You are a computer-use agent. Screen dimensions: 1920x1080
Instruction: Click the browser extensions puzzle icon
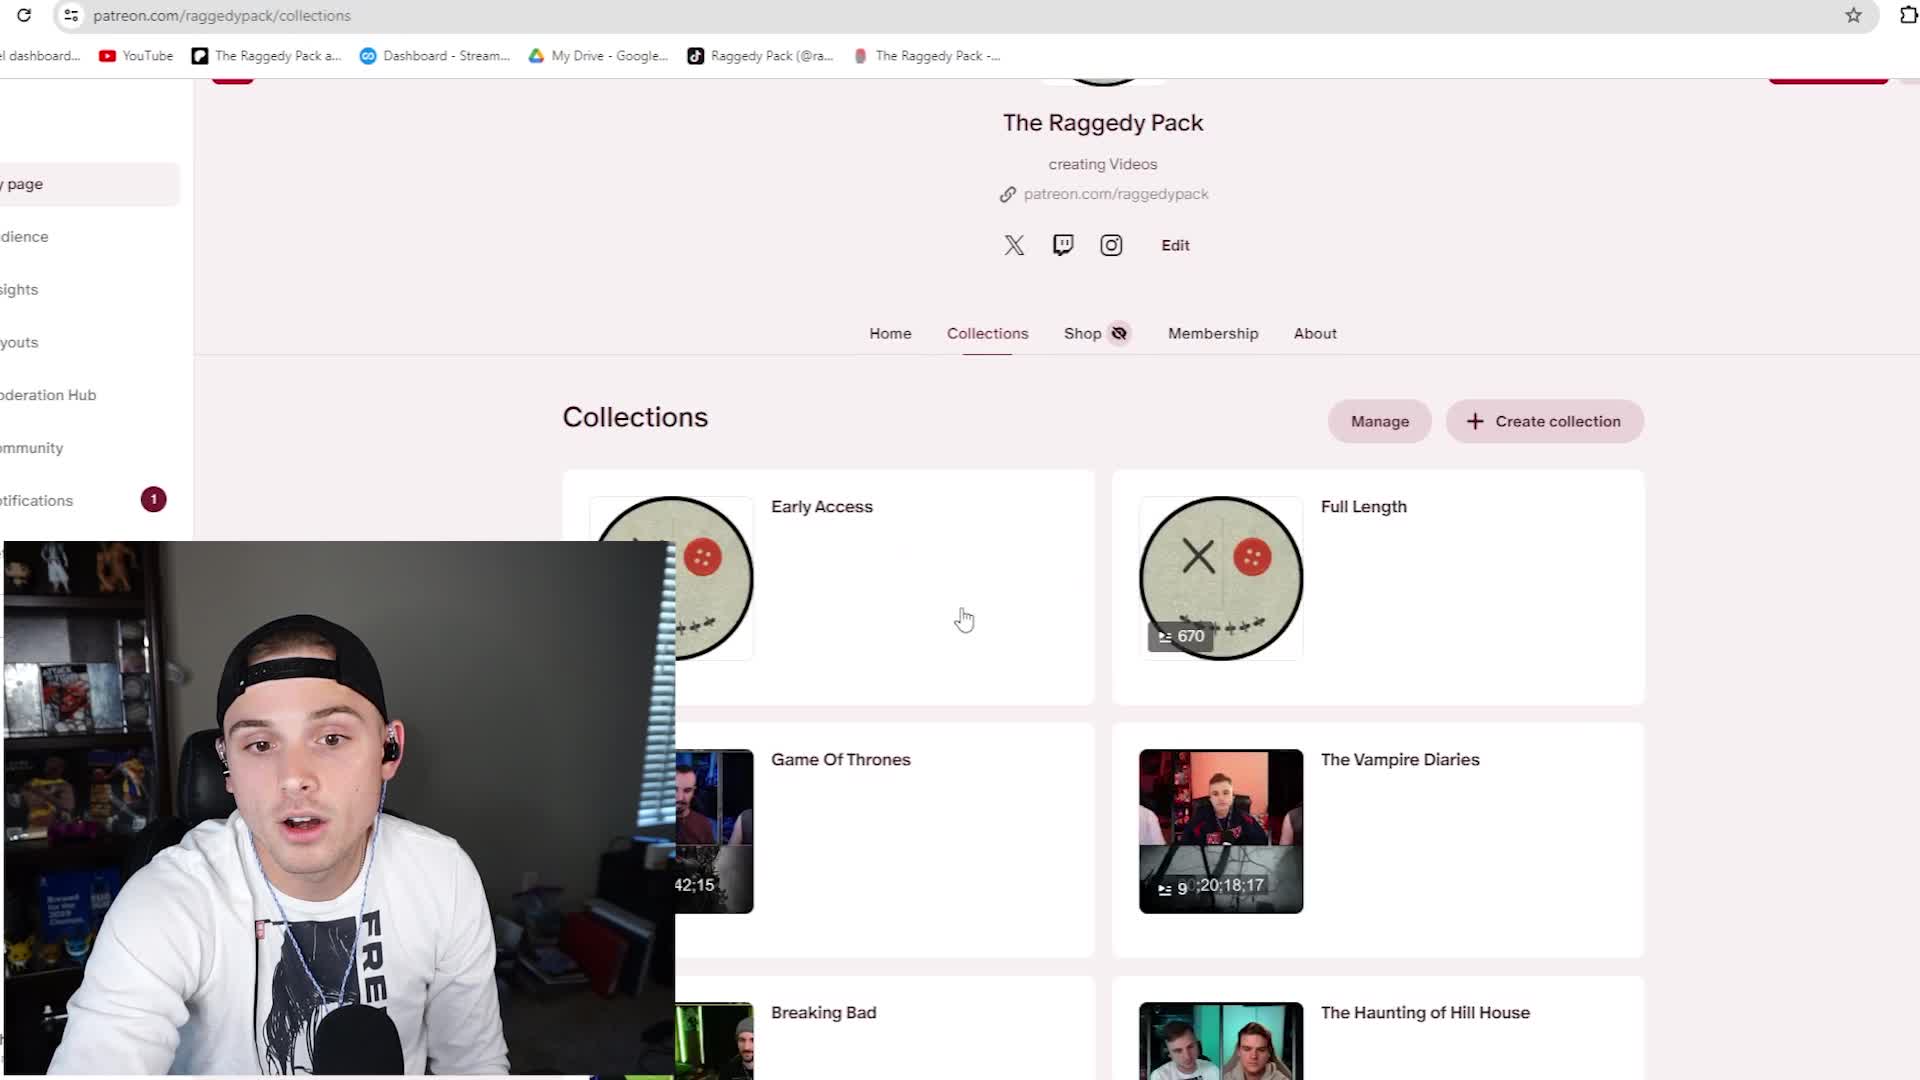[1908, 15]
